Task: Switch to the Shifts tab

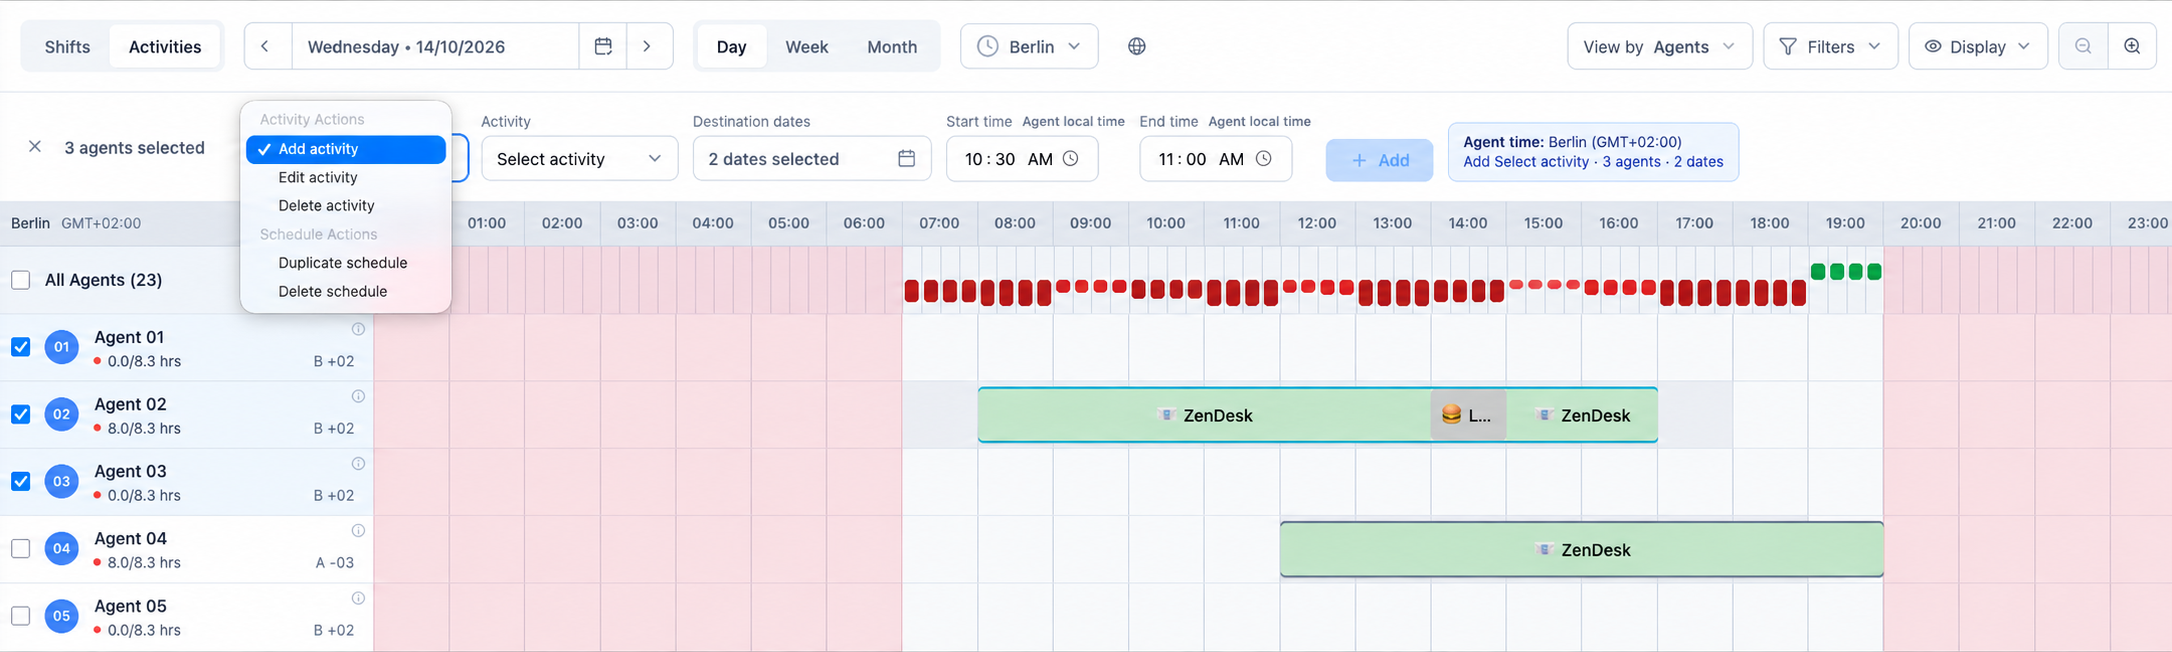Action: 67,46
